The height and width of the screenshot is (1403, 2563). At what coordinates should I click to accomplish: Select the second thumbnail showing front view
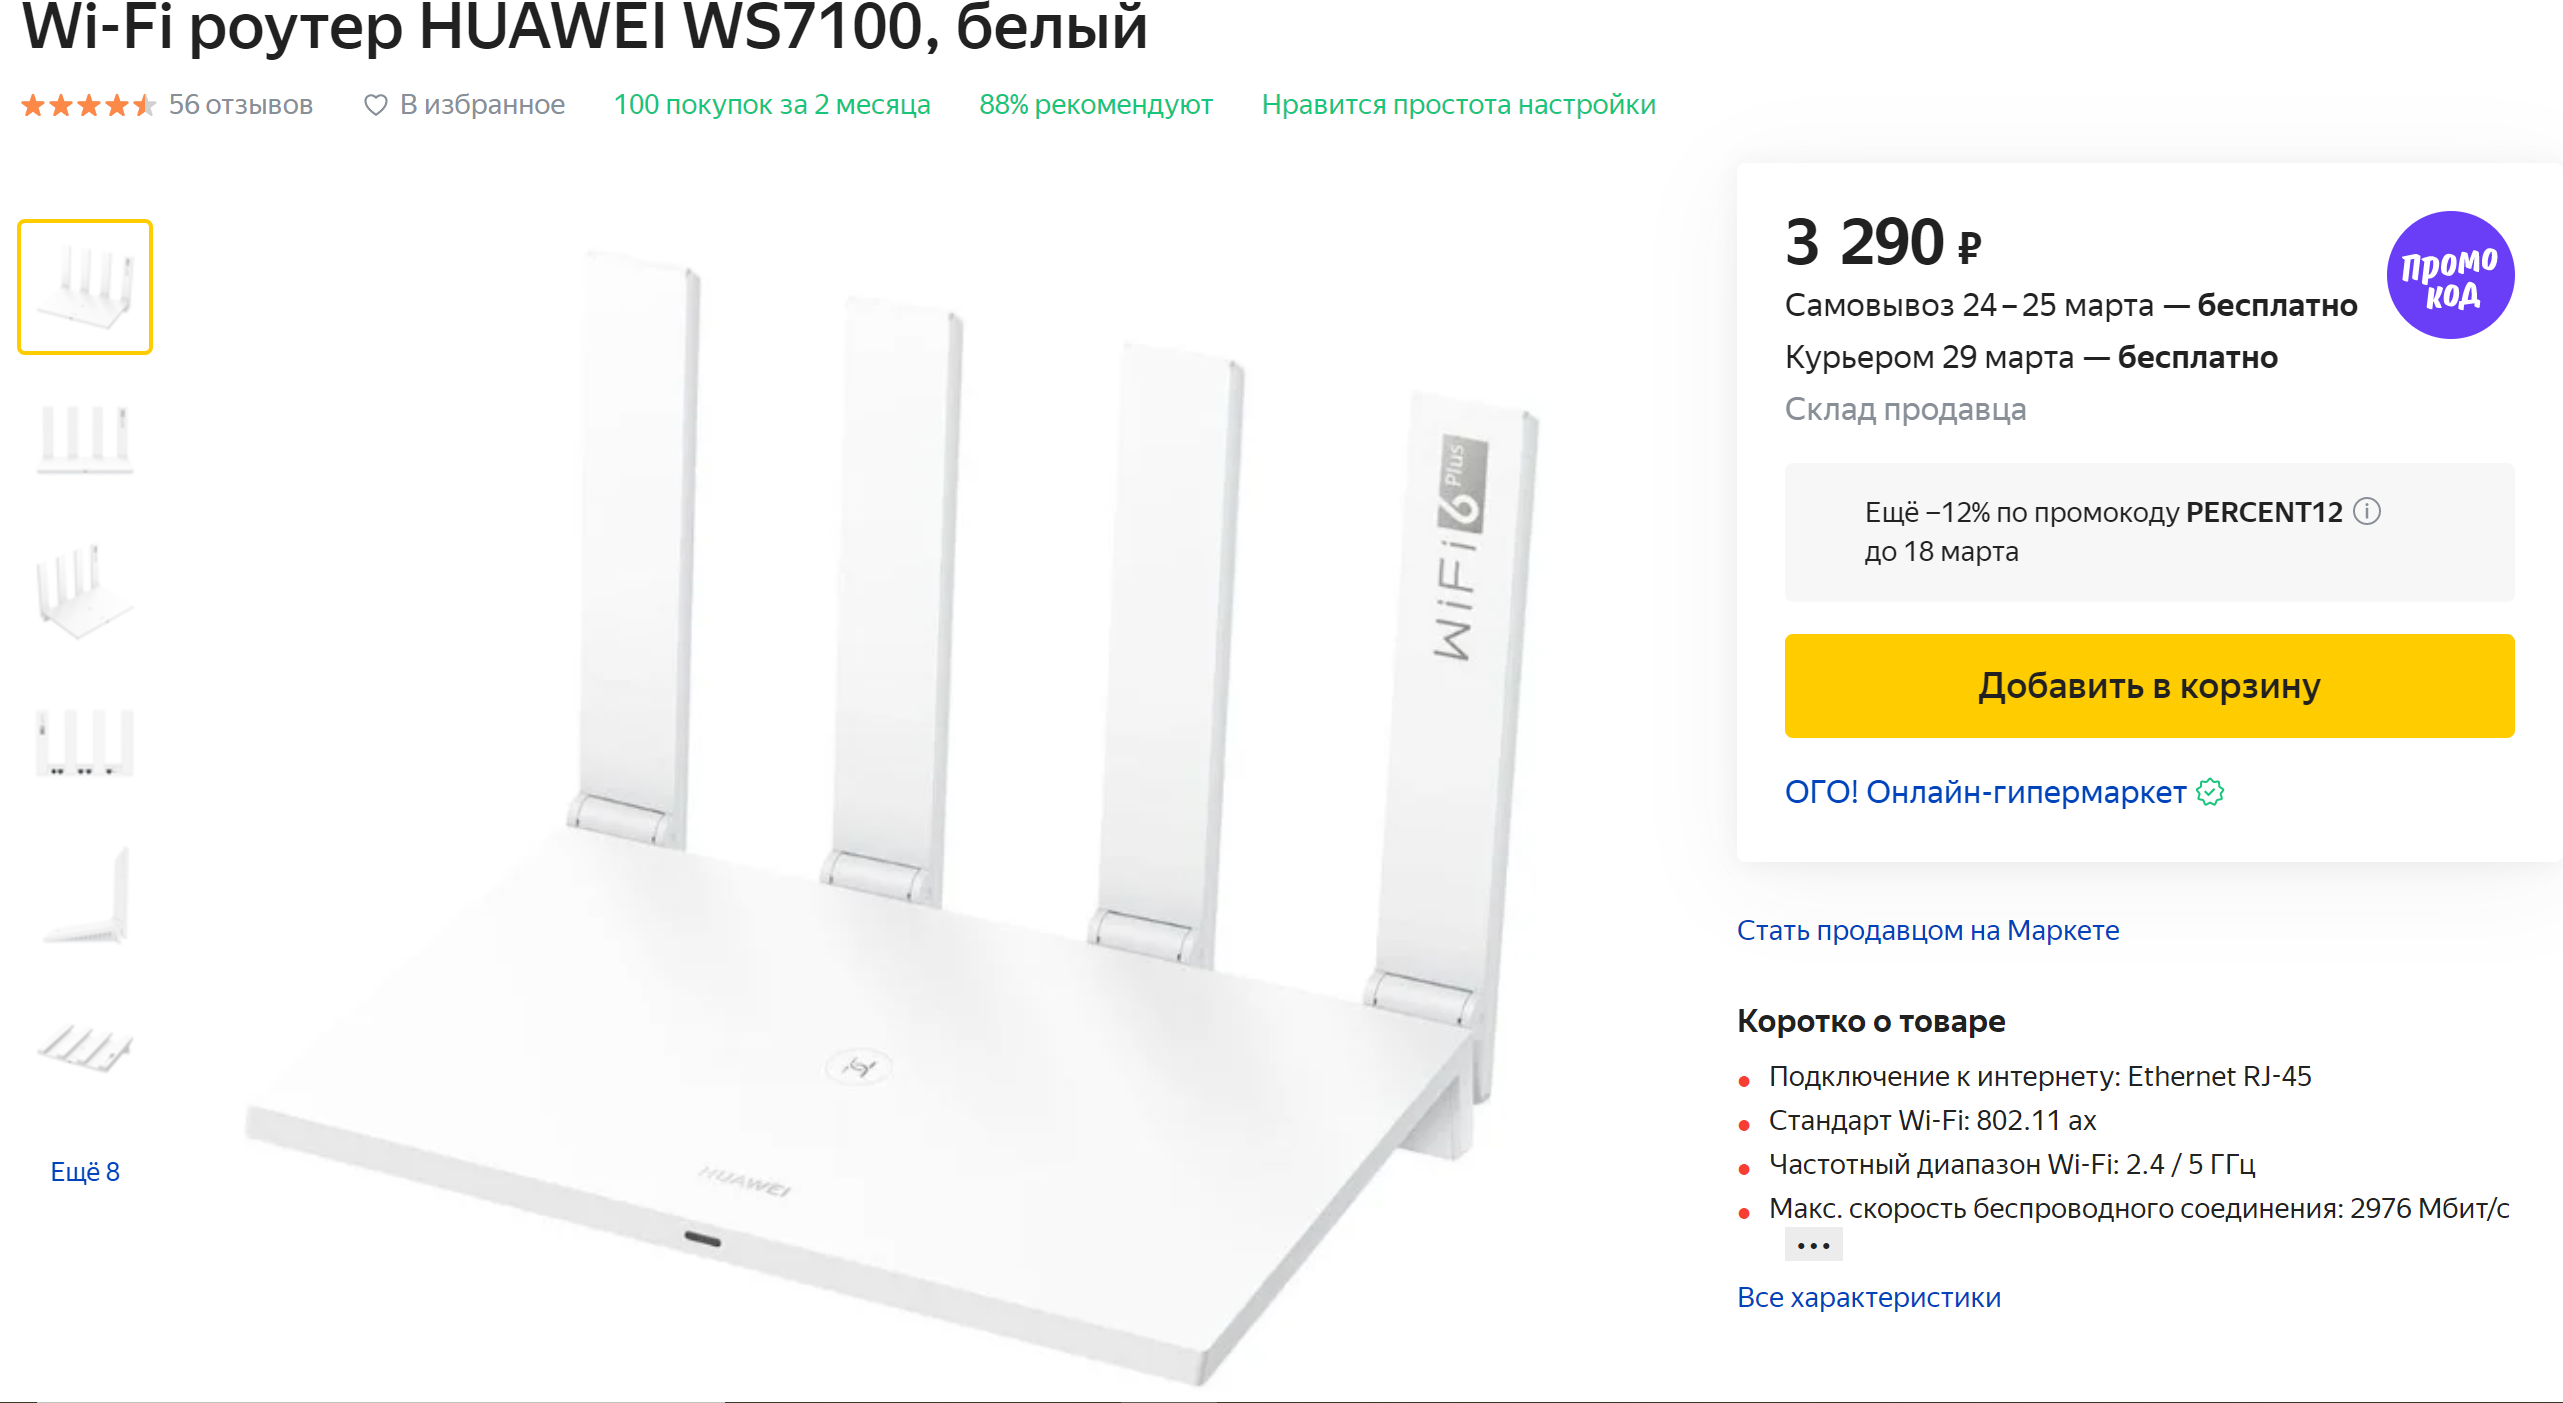click(85, 438)
